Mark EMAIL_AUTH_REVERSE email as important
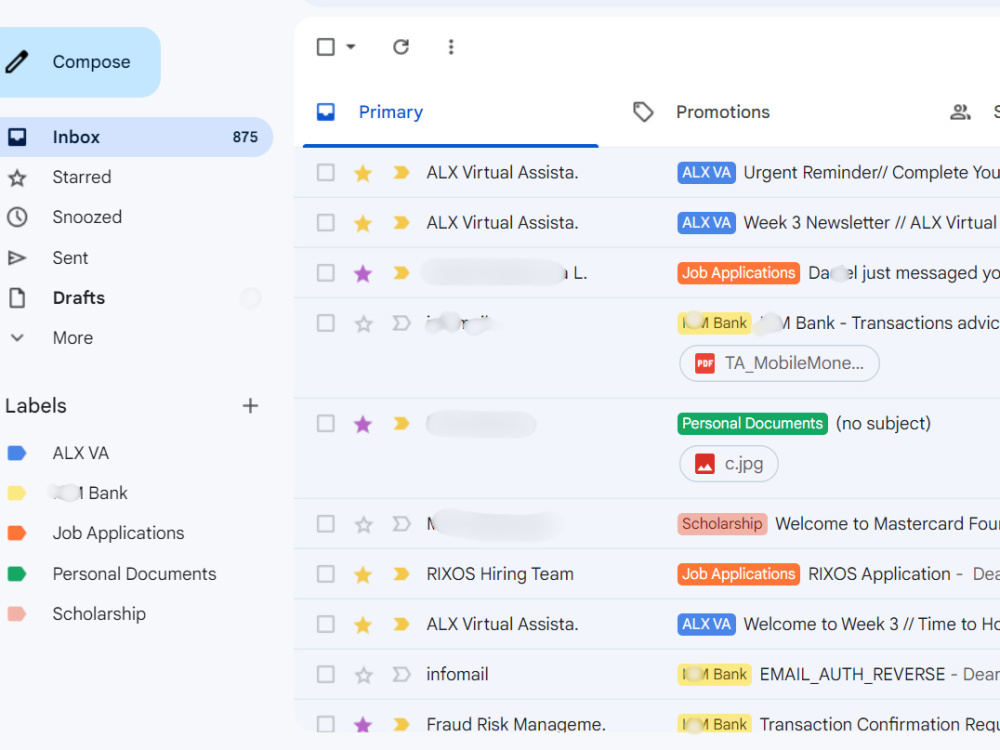 coord(401,675)
